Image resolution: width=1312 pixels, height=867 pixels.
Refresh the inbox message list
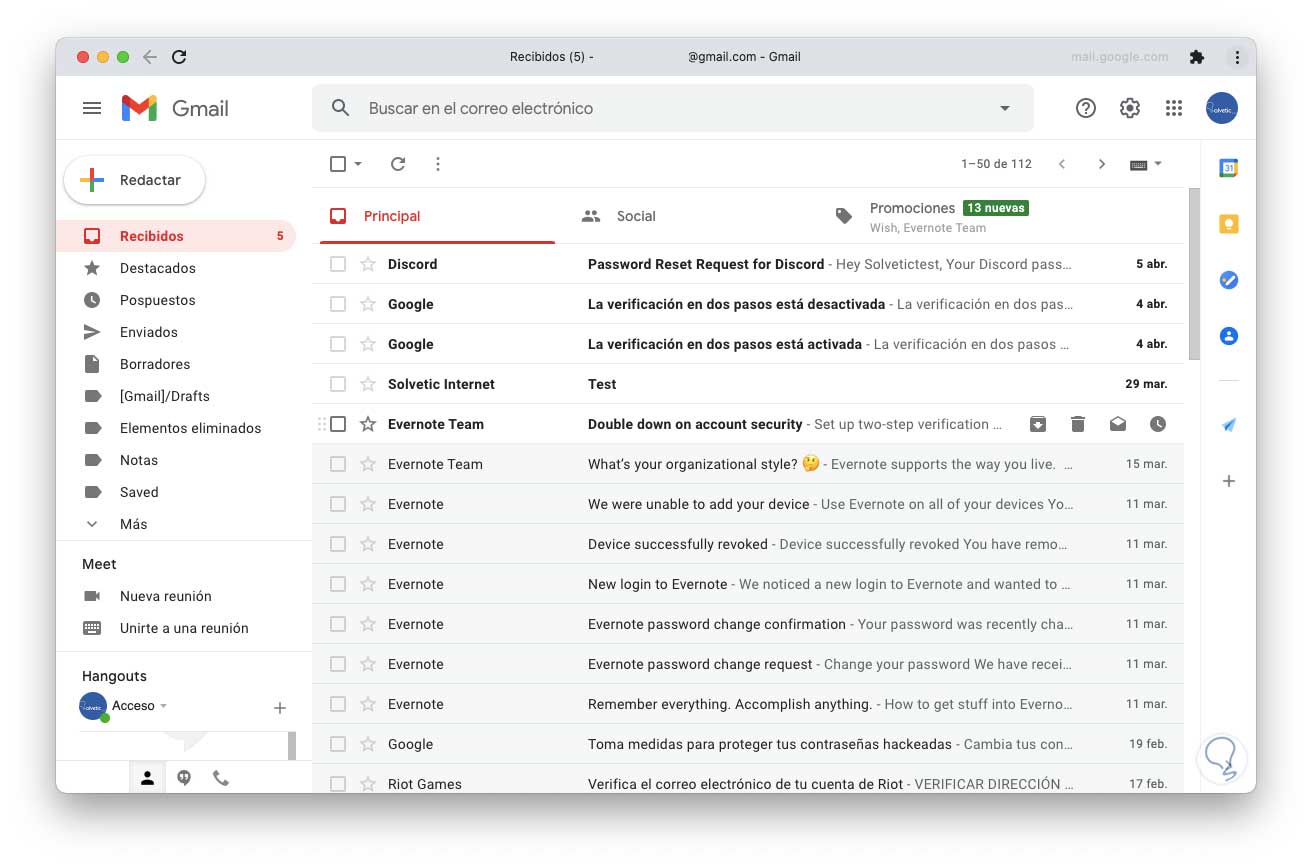coord(398,164)
